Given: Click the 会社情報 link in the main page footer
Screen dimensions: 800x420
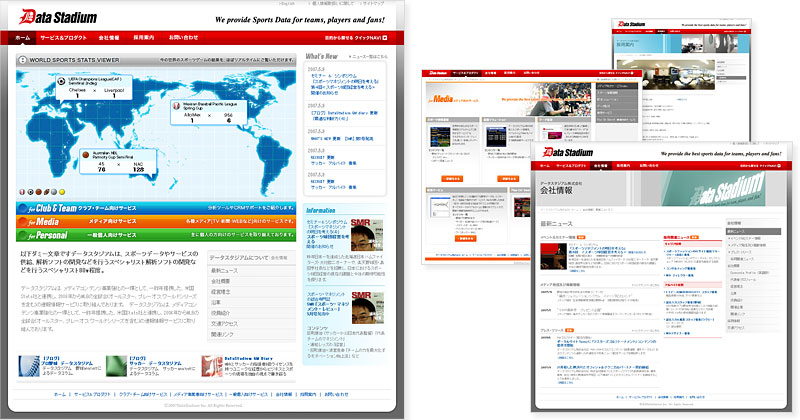Looking at the screenshot, I should [x=284, y=394].
